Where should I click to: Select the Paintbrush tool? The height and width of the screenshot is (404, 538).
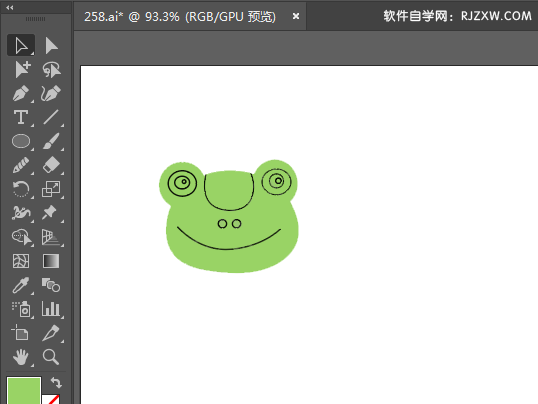(51, 141)
